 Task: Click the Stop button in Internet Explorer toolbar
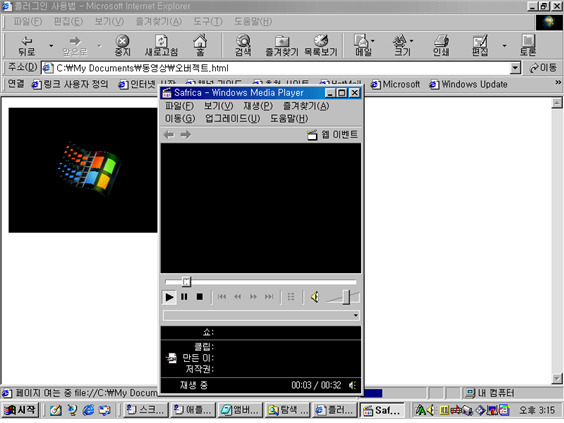click(122, 45)
